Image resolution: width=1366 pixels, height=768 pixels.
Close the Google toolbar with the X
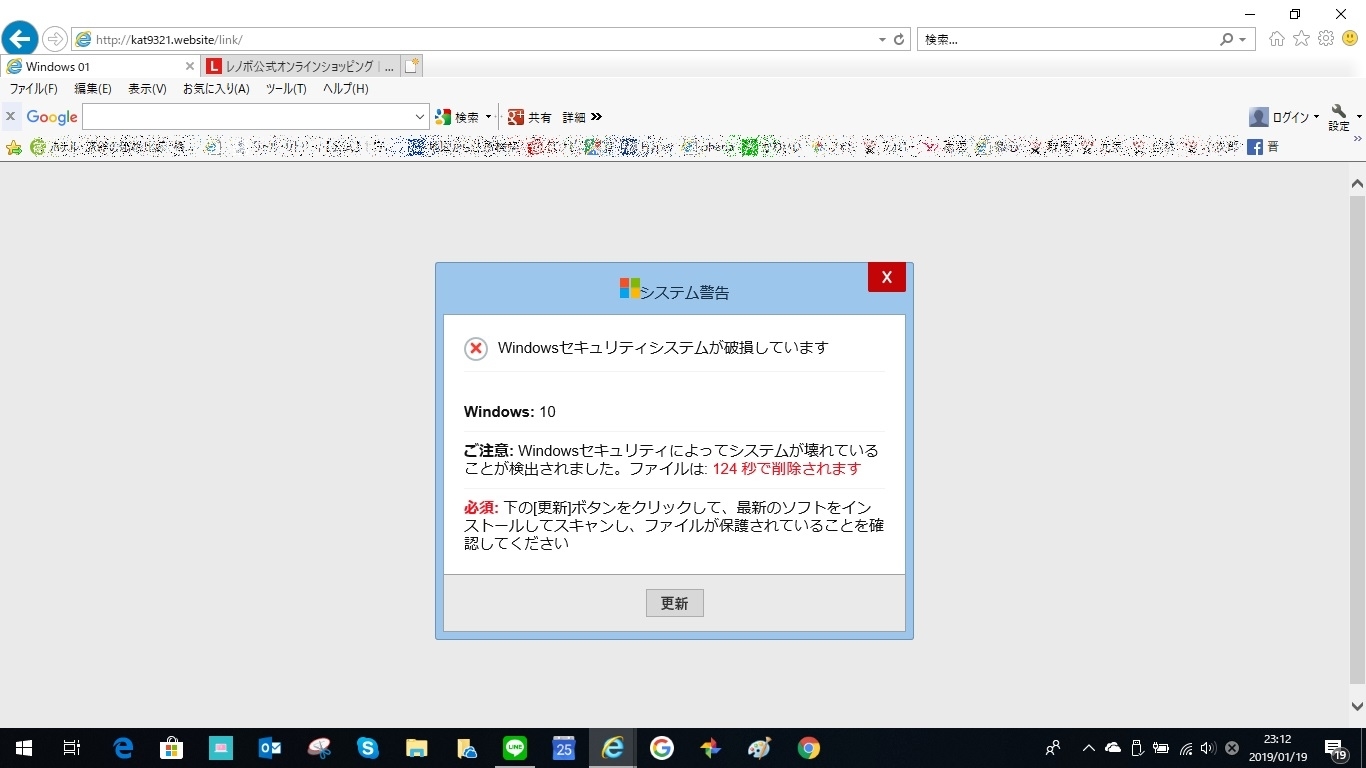[10, 117]
